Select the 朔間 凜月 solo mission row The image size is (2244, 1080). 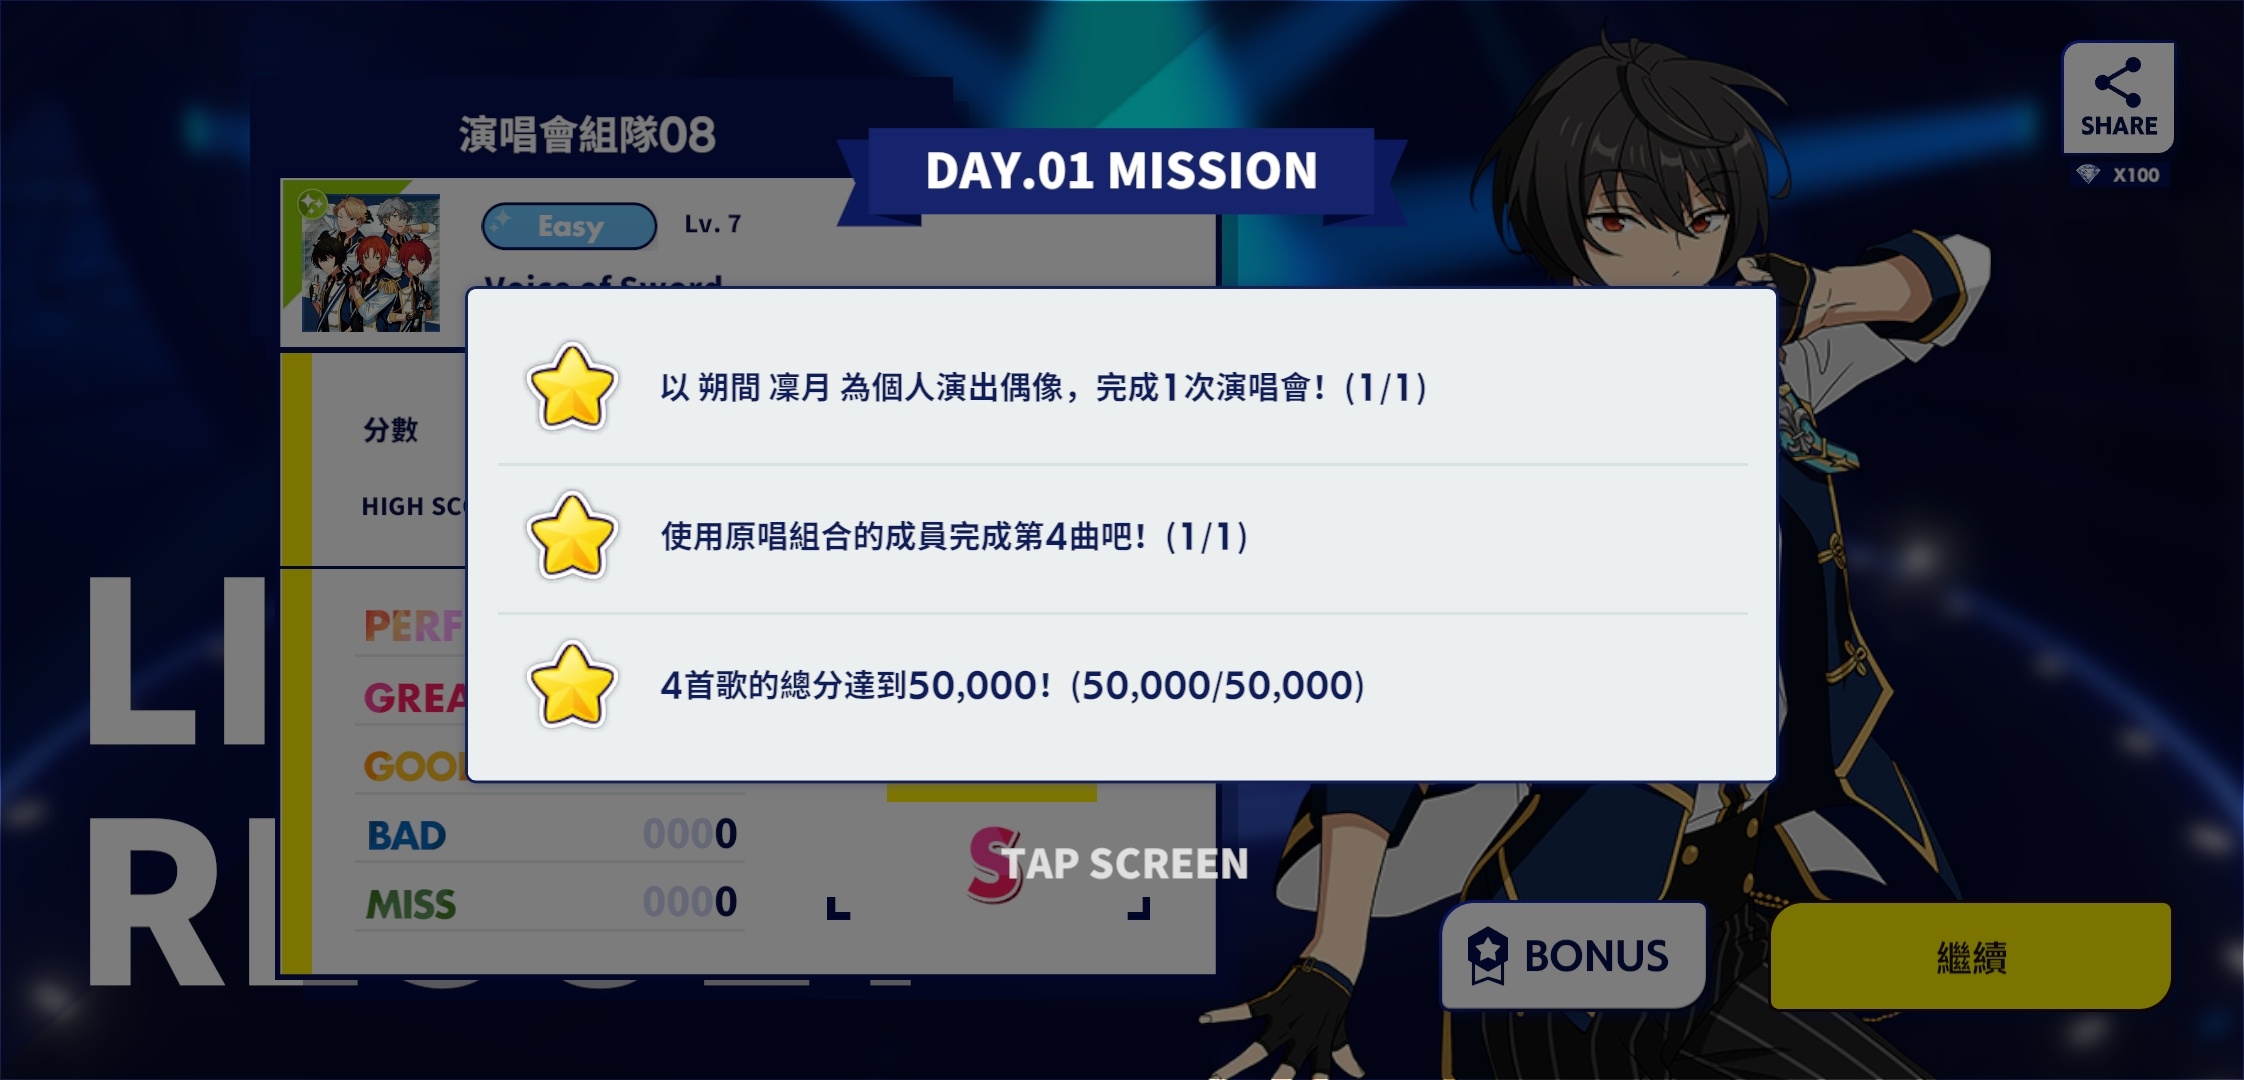tap(1122, 388)
